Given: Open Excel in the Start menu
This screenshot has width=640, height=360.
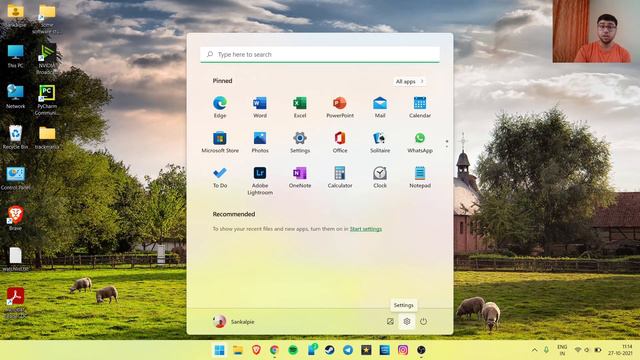Looking at the screenshot, I should 300,107.
